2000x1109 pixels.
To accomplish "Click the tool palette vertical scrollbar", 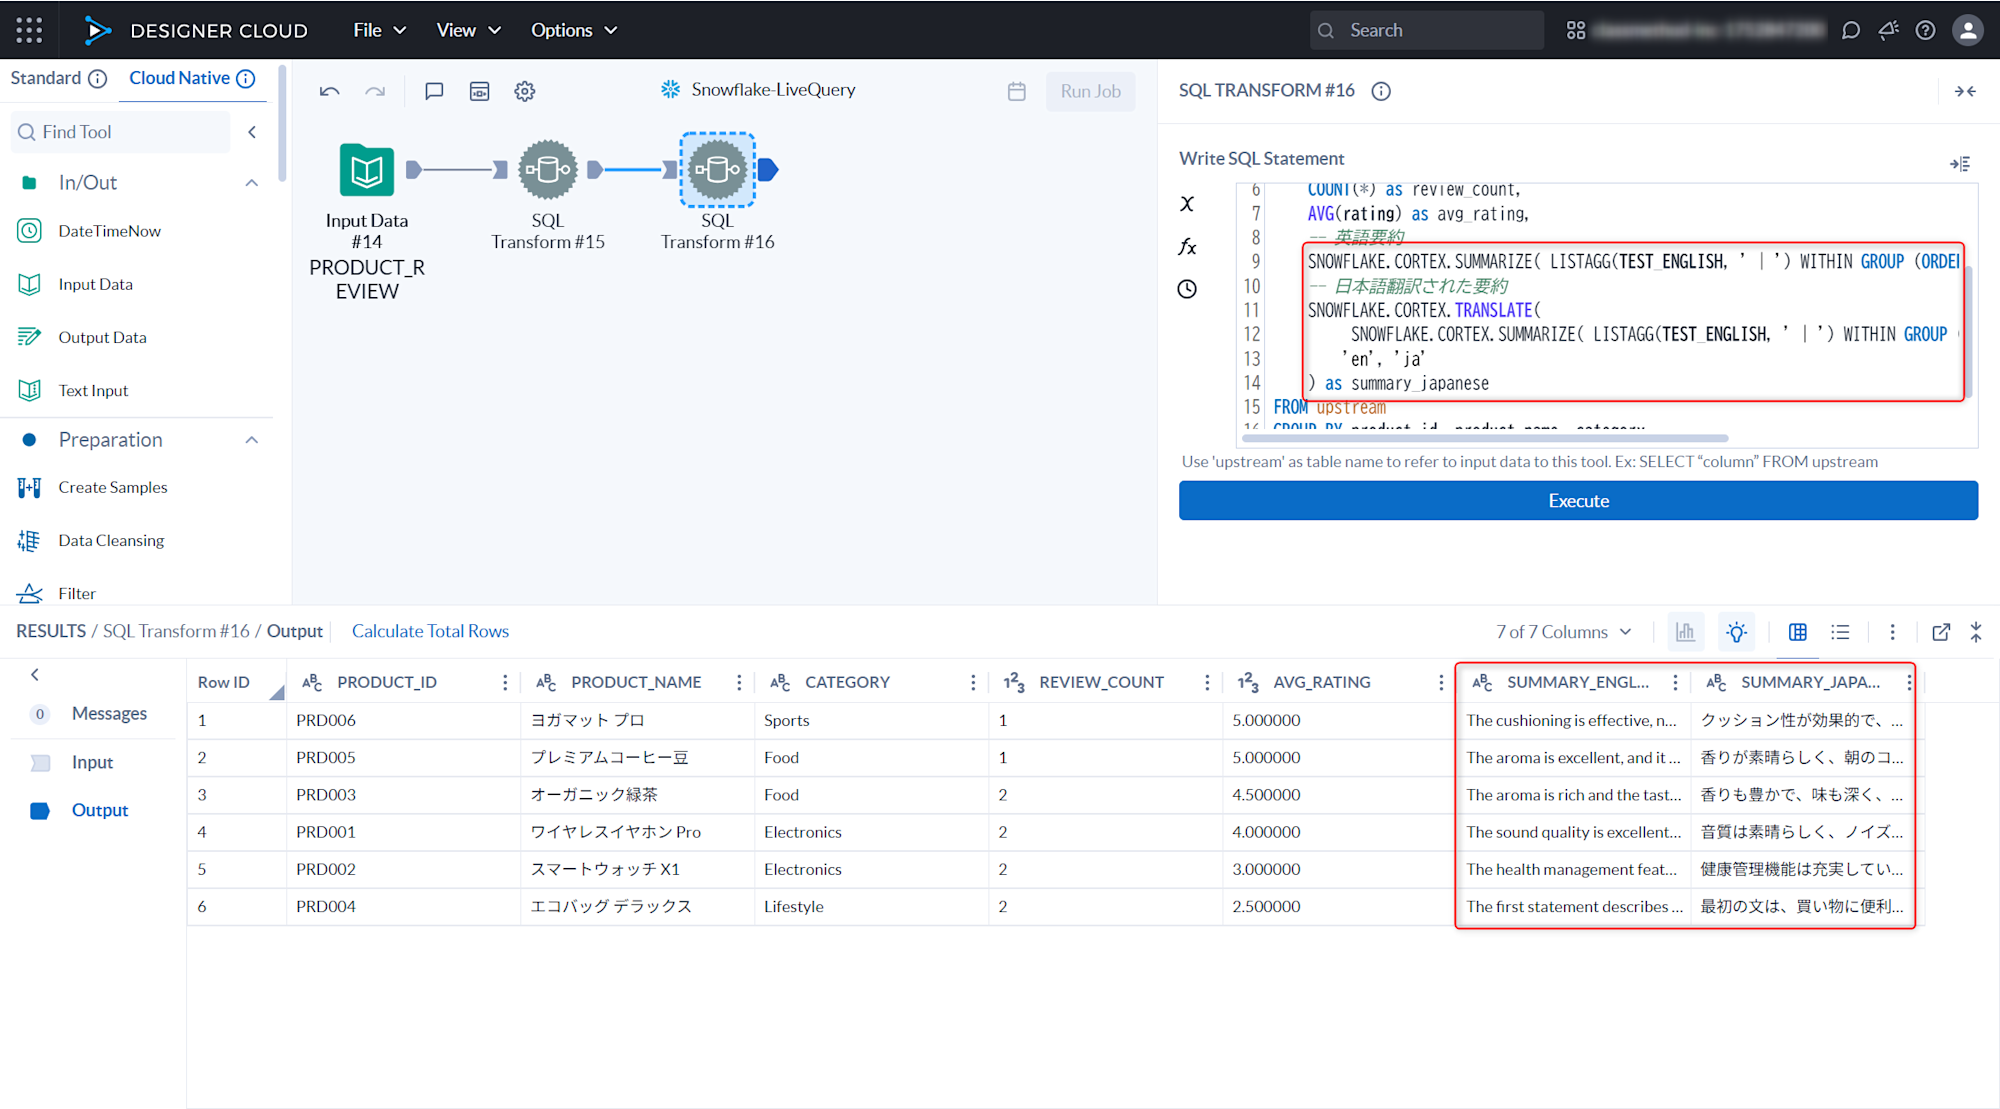I will pyautogui.click(x=283, y=124).
